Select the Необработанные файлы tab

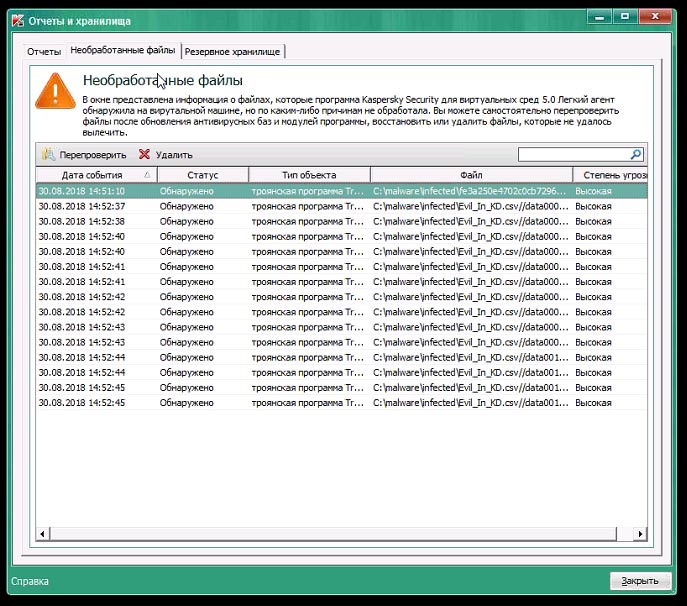tap(123, 50)
